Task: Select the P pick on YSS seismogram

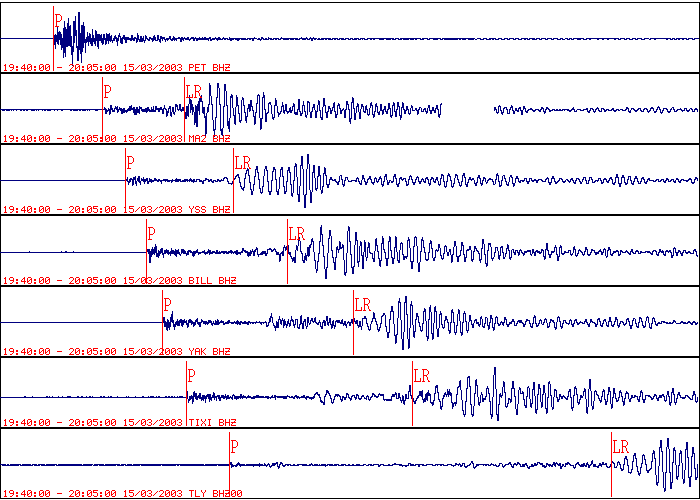Action: (130, 162)
